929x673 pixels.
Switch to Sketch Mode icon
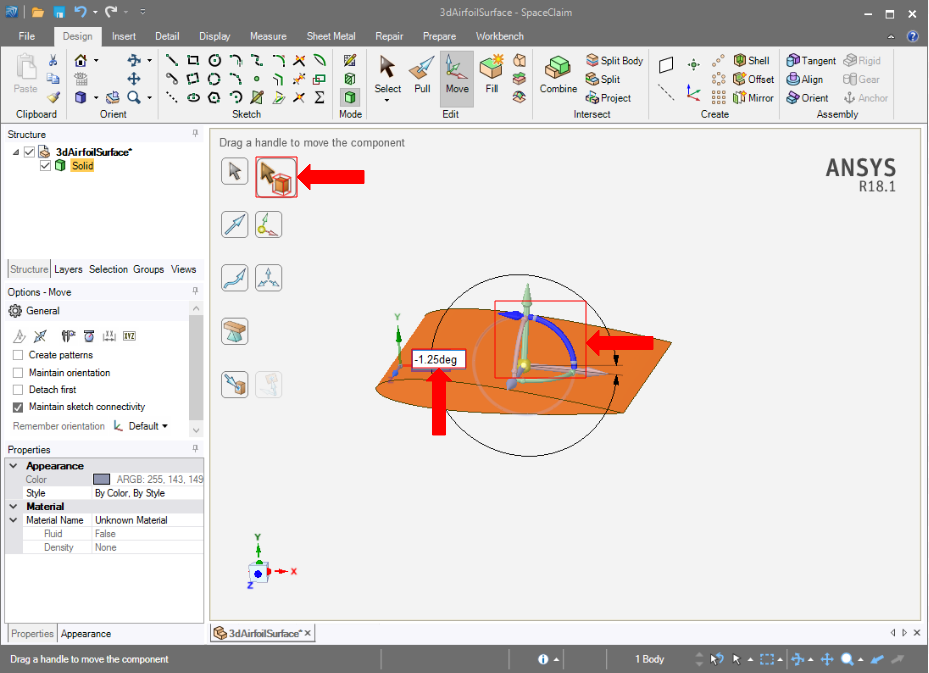coord(350,60)
